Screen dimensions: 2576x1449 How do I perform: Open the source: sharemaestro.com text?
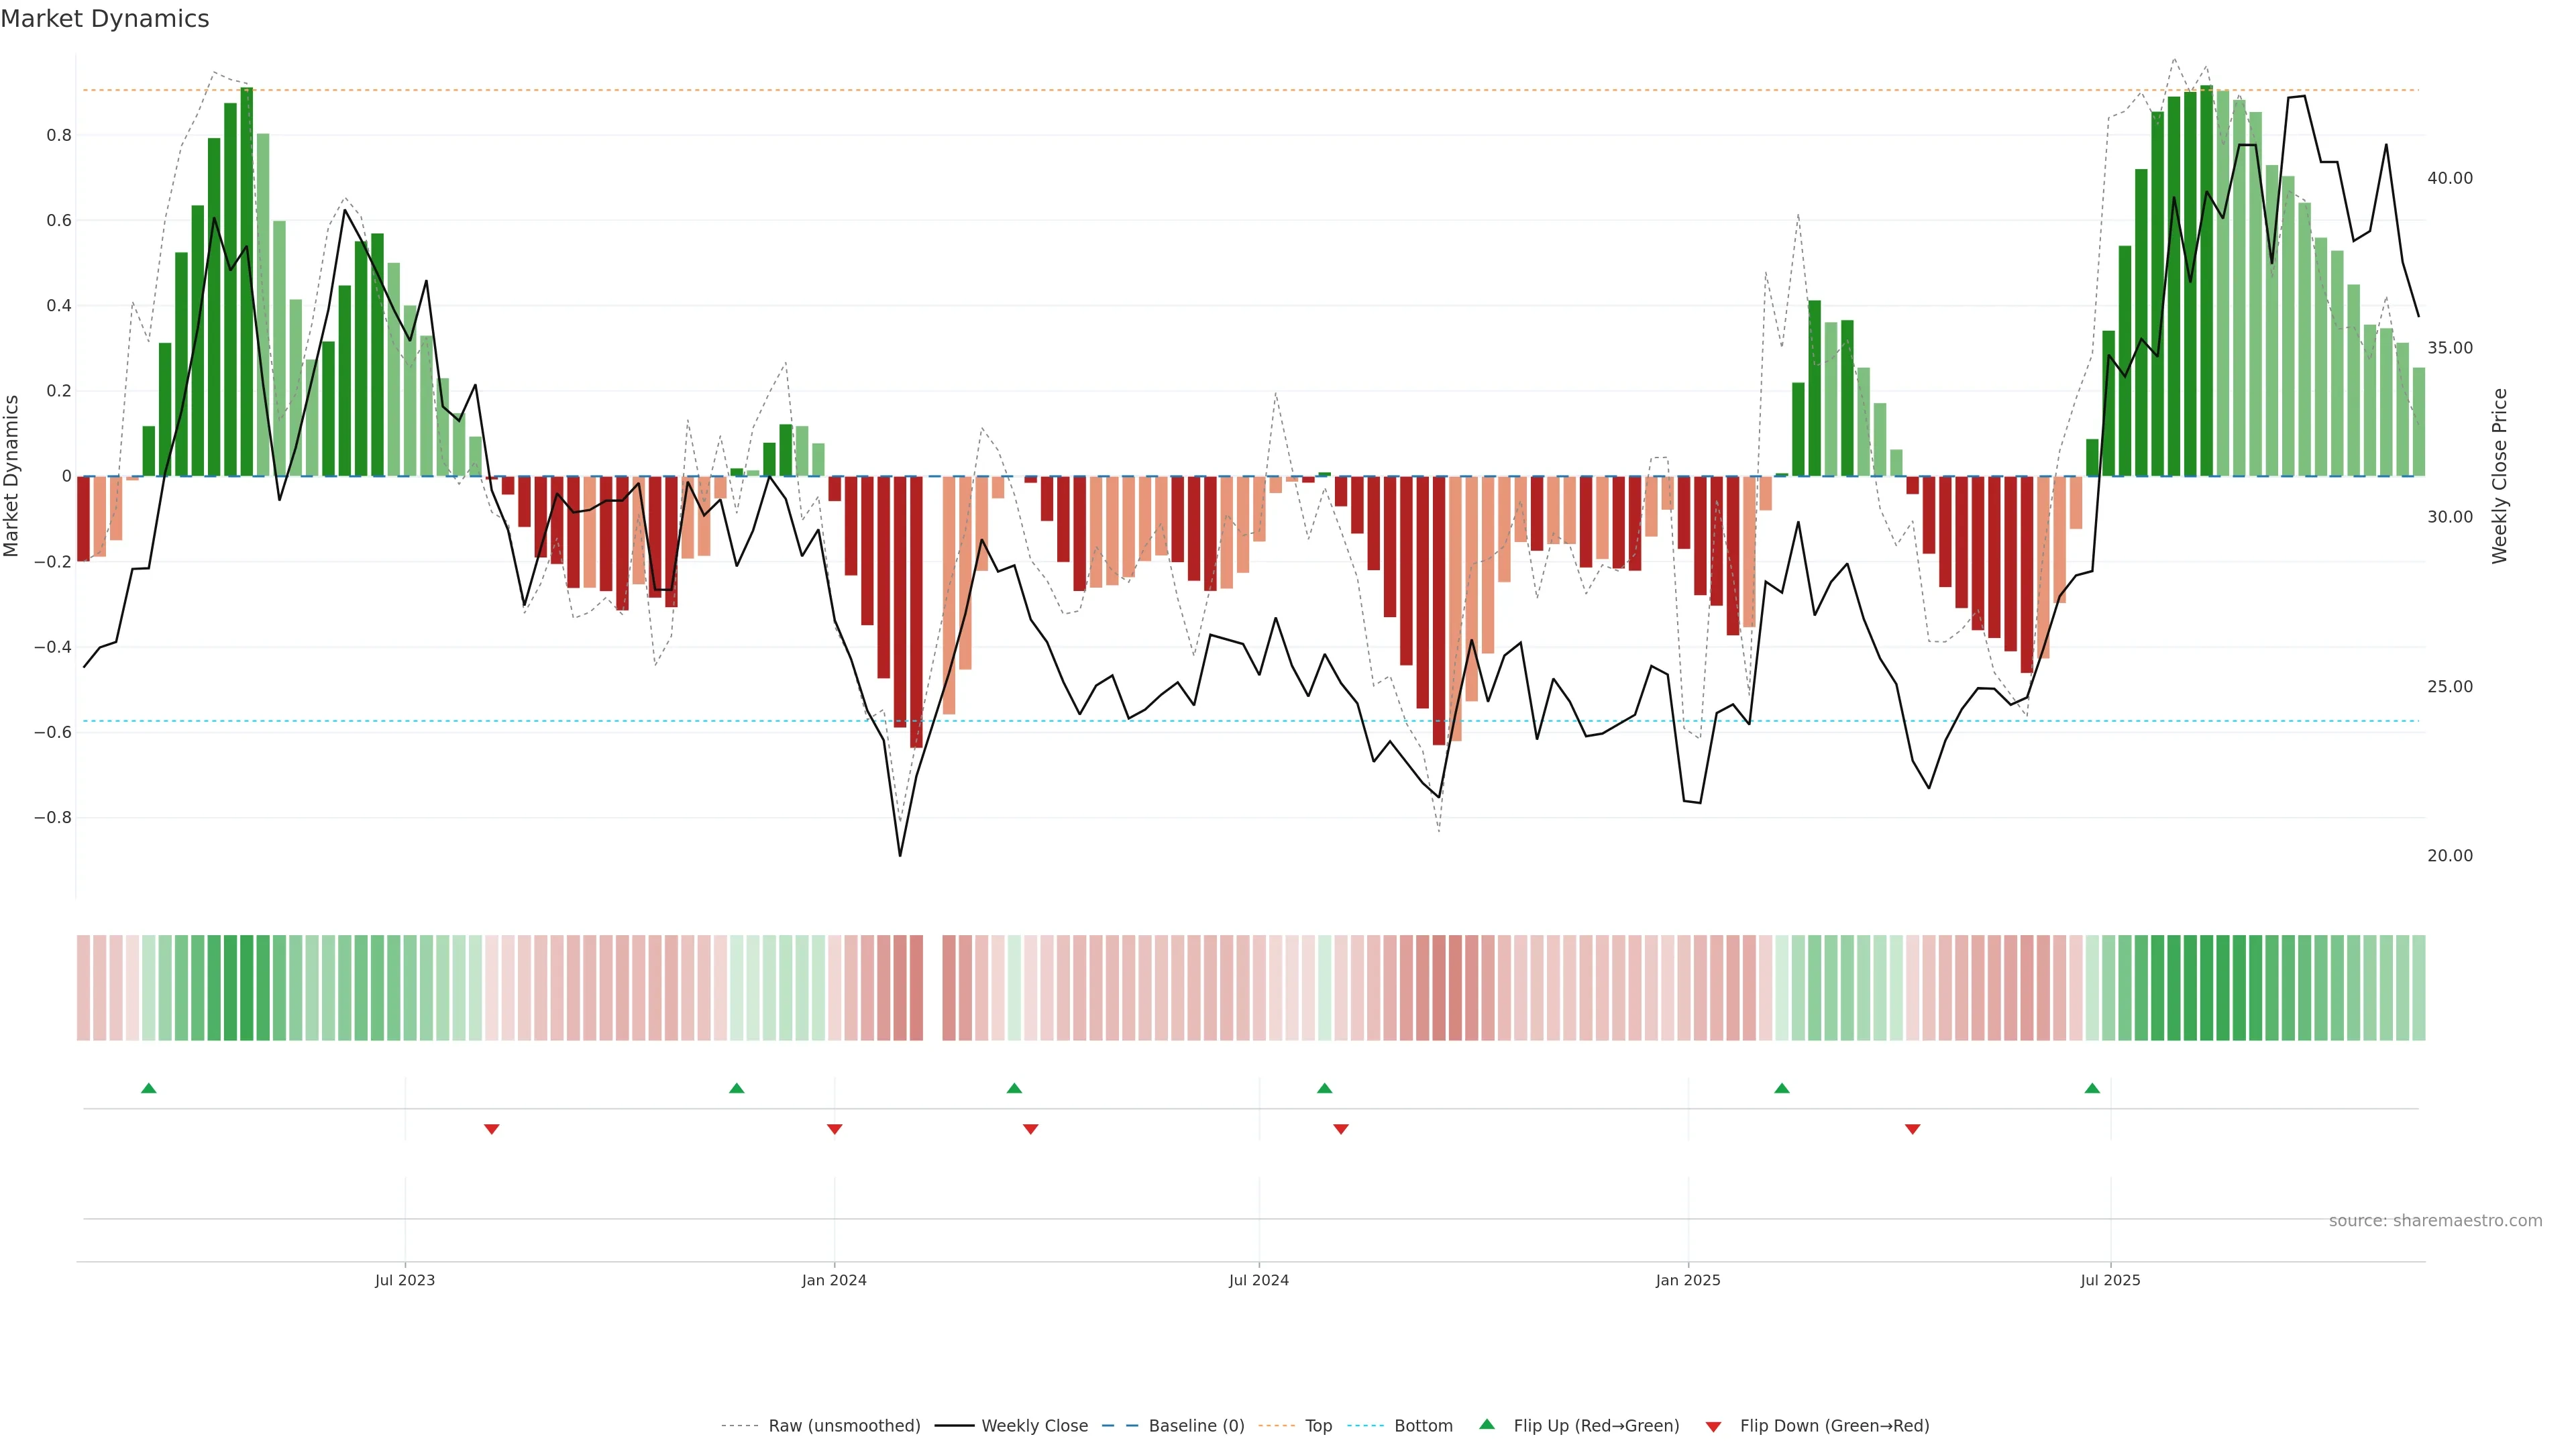(x=2435, y=1221)
